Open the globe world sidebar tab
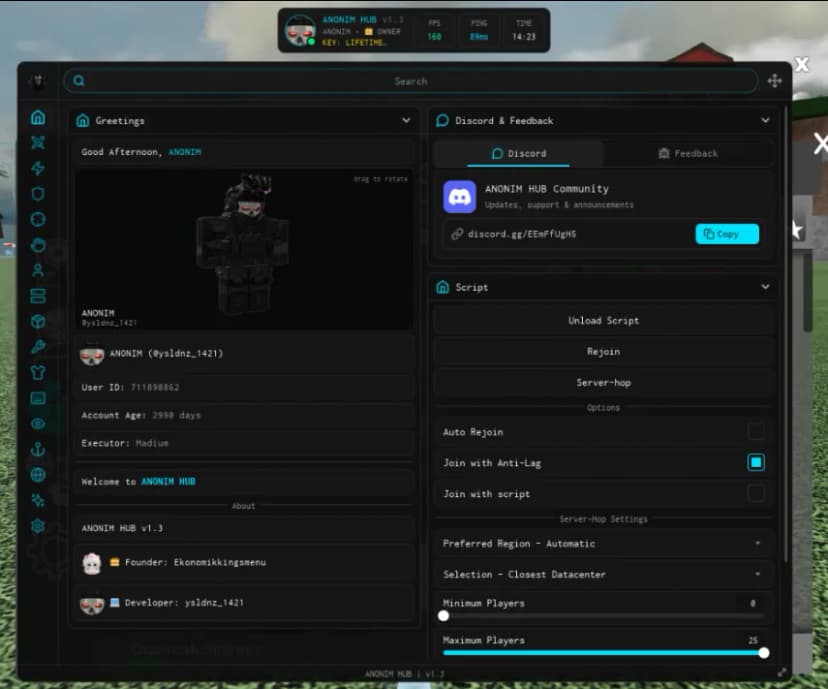The height and width of the screenshot is (689, 828). (x=38, y=475)
